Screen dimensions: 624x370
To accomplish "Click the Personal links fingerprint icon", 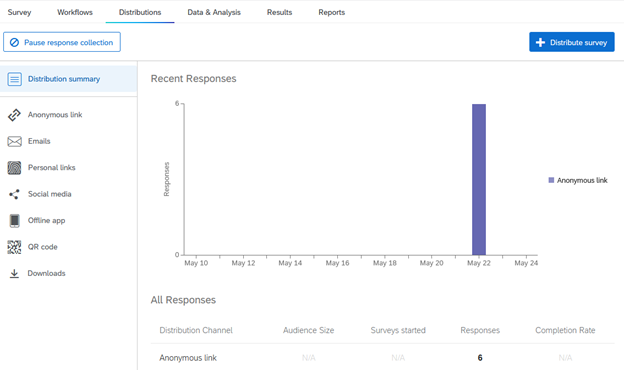I will 14,168.
